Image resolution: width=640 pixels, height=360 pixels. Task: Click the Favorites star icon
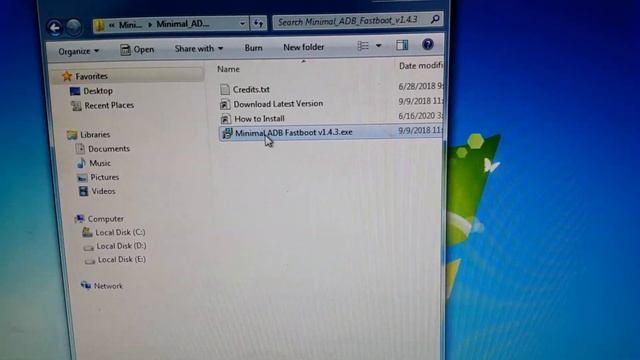click(x=67, y=76)
